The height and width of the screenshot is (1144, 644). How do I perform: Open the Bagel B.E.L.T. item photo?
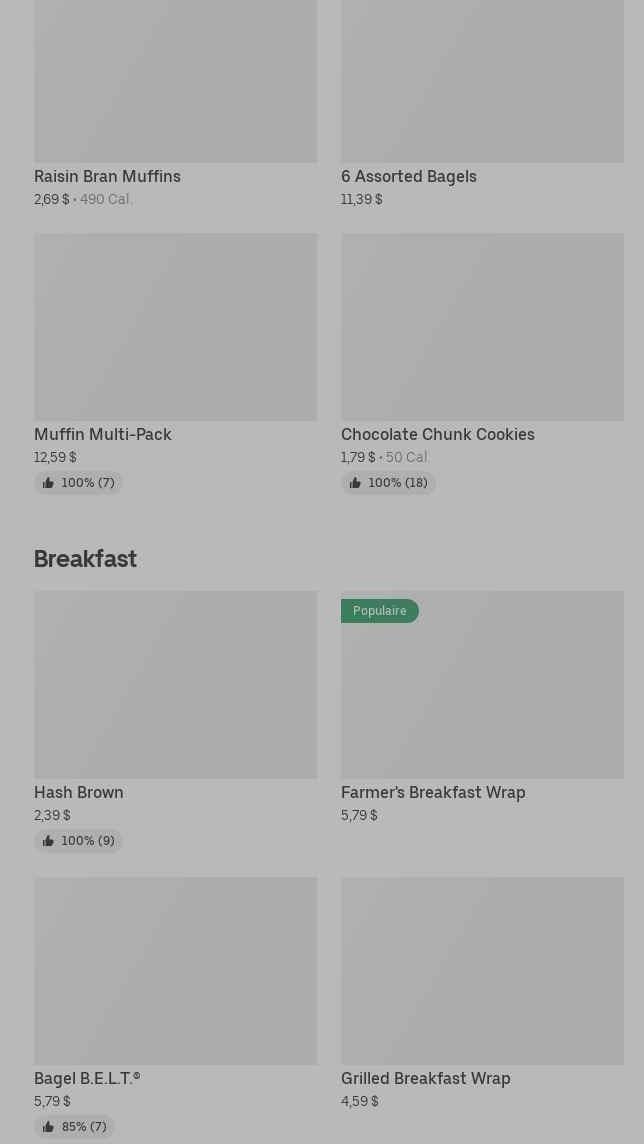[175, 971]
